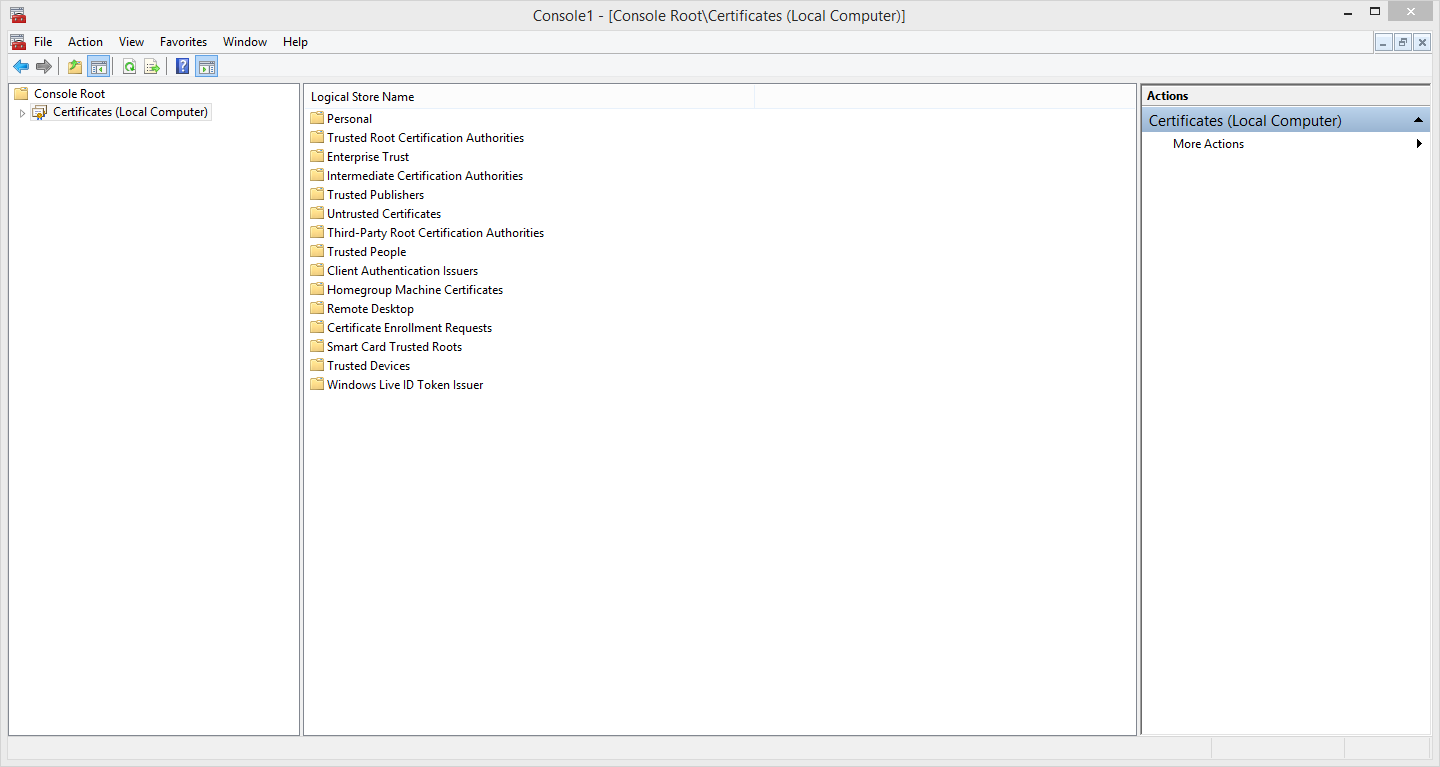Click the MMC toolbox icon beside File menu

(x=17, y=42)
